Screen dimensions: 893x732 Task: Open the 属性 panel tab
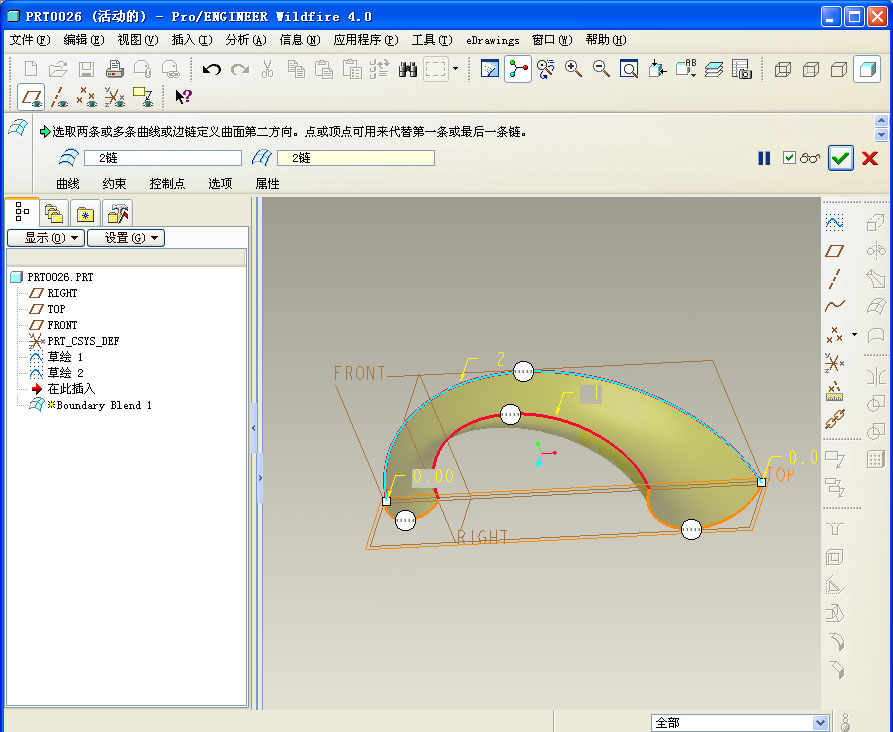click(x=267, y=183)
